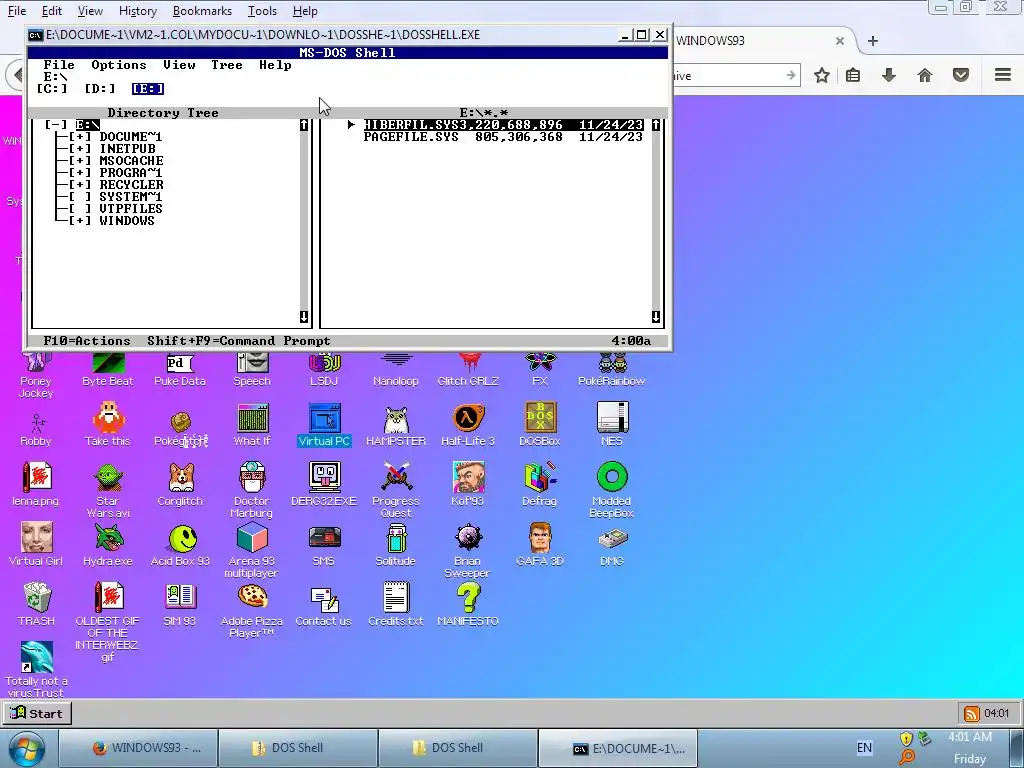The image size is (1024, 768).
Task: Expand the WINDOWS directory
Action: pyautogui.click(x=80, y=221)
